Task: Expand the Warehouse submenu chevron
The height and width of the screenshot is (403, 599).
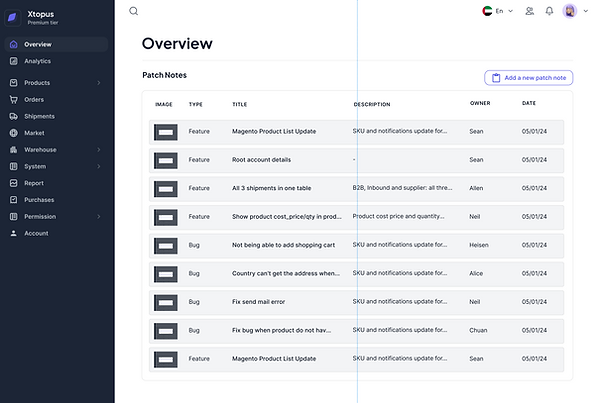Action: pyautogui.click(x=99, y=150)
